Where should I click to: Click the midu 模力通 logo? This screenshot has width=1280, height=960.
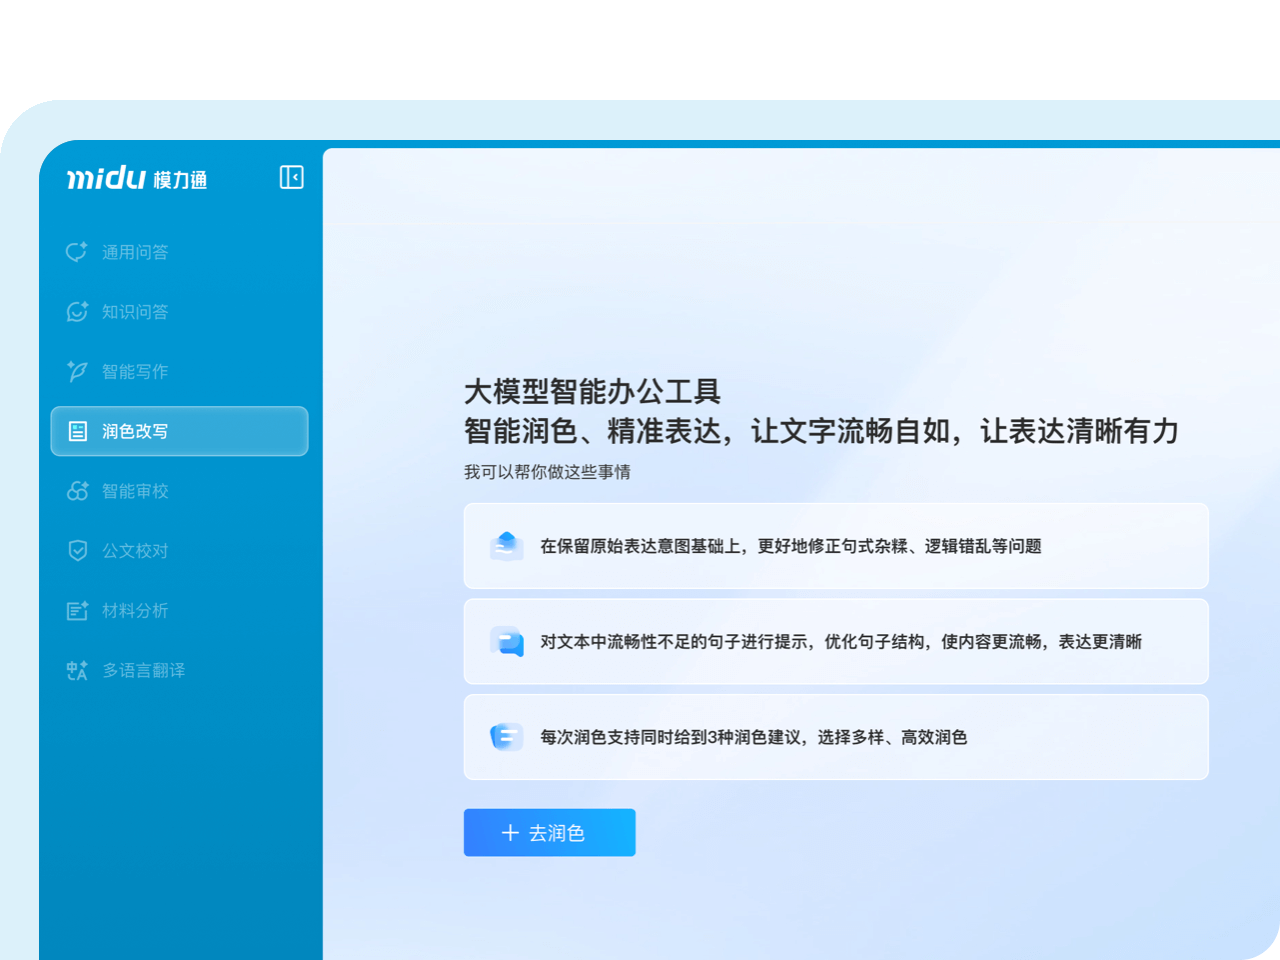tap(137, 178)
